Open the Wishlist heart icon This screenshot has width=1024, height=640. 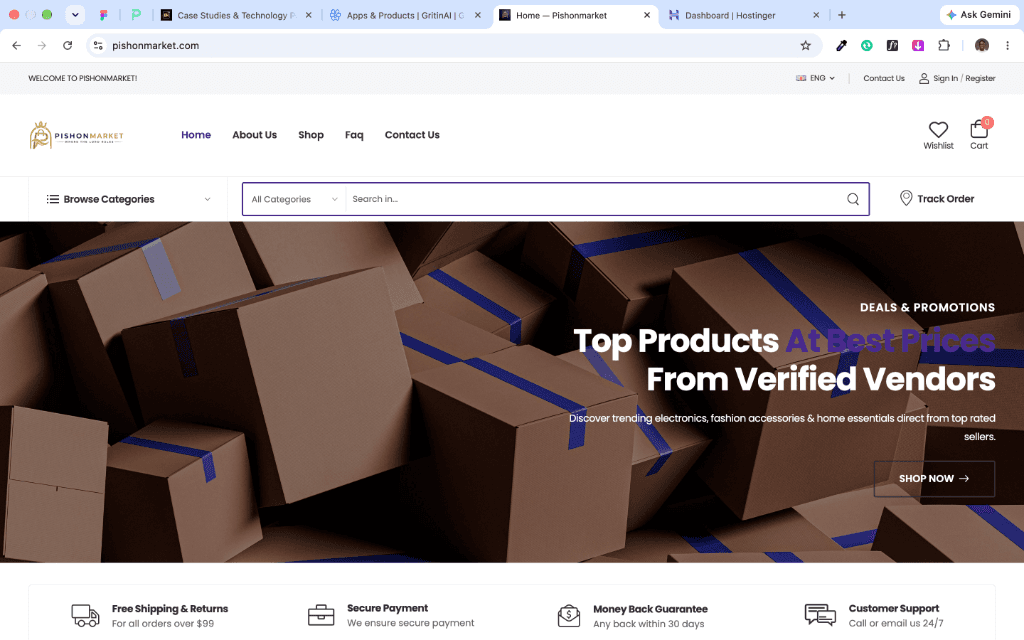938,135
